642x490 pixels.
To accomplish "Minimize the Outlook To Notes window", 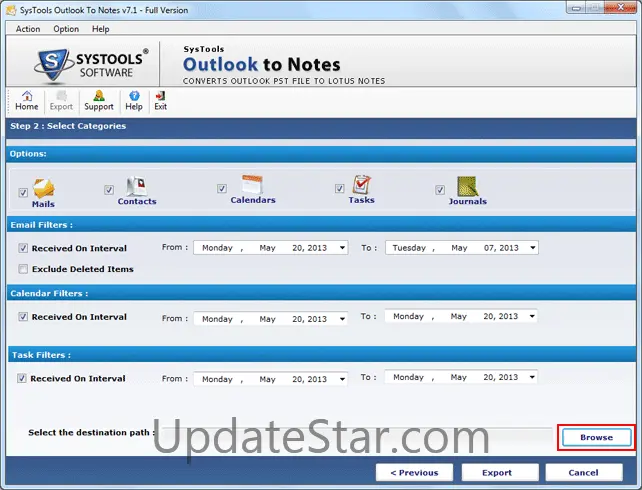I will pos(576,8).
